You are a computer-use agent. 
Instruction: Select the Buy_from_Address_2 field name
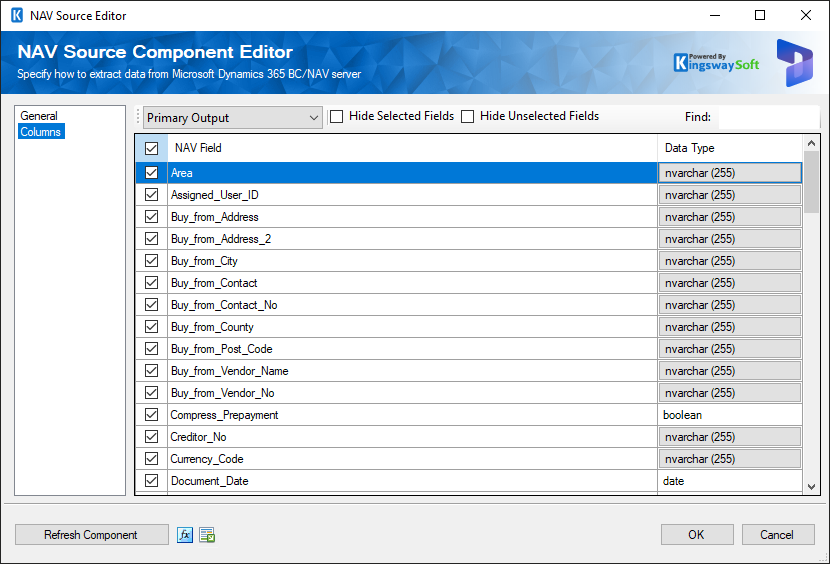pos(412,239)
